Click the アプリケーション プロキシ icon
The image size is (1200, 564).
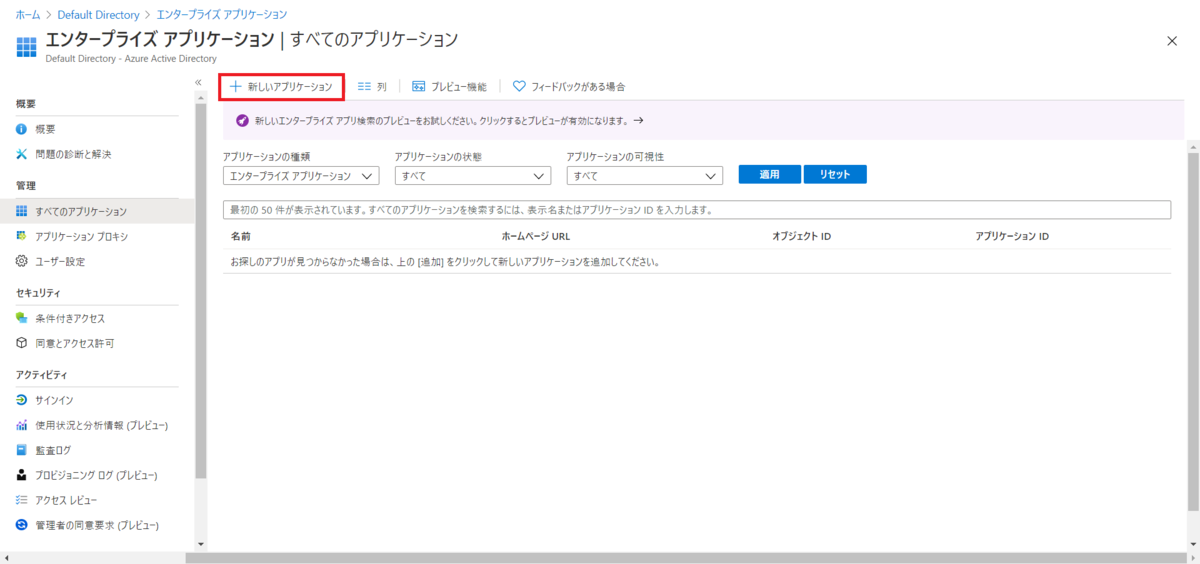(x=22, y=237)
